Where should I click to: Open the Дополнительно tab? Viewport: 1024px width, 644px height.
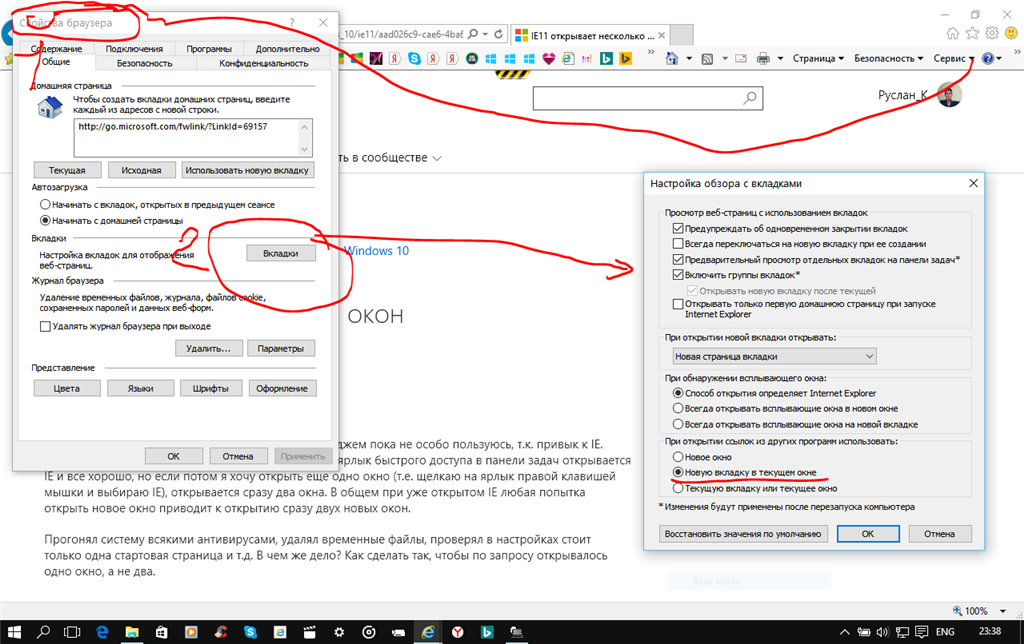(x=287, y=49)
